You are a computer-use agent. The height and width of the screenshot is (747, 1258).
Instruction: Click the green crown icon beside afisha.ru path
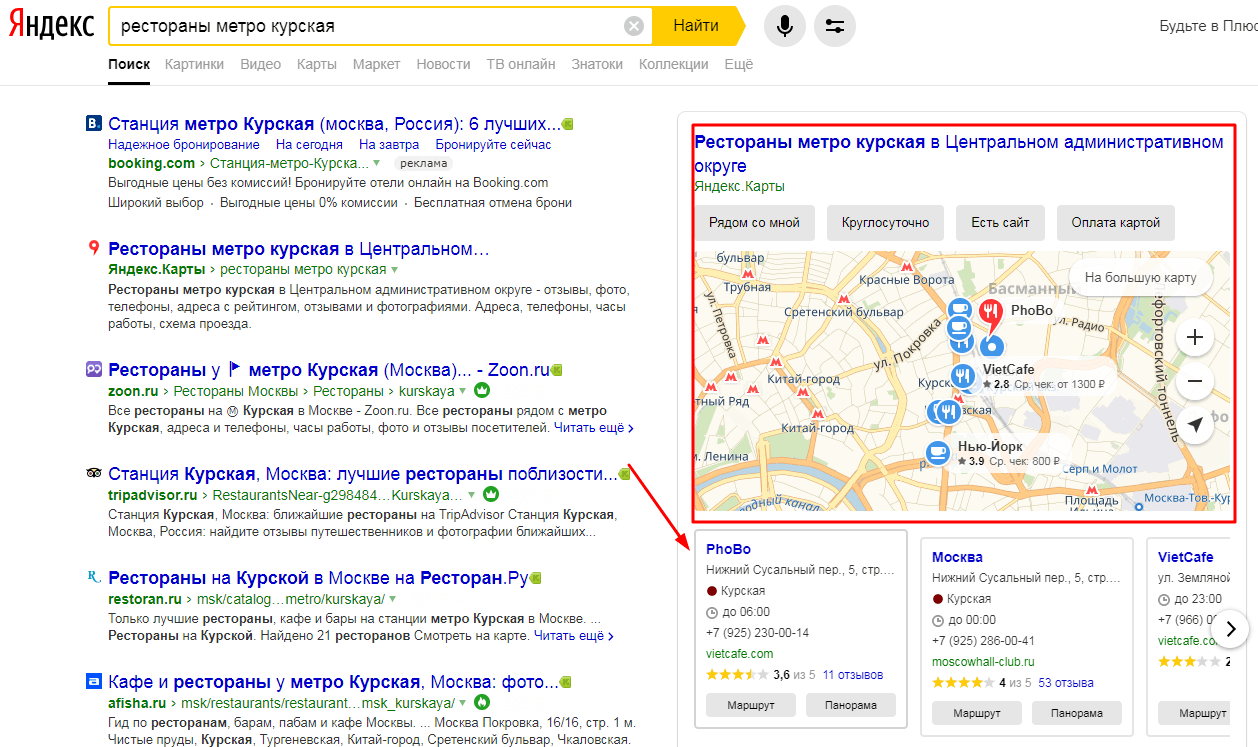pos(481,702)
